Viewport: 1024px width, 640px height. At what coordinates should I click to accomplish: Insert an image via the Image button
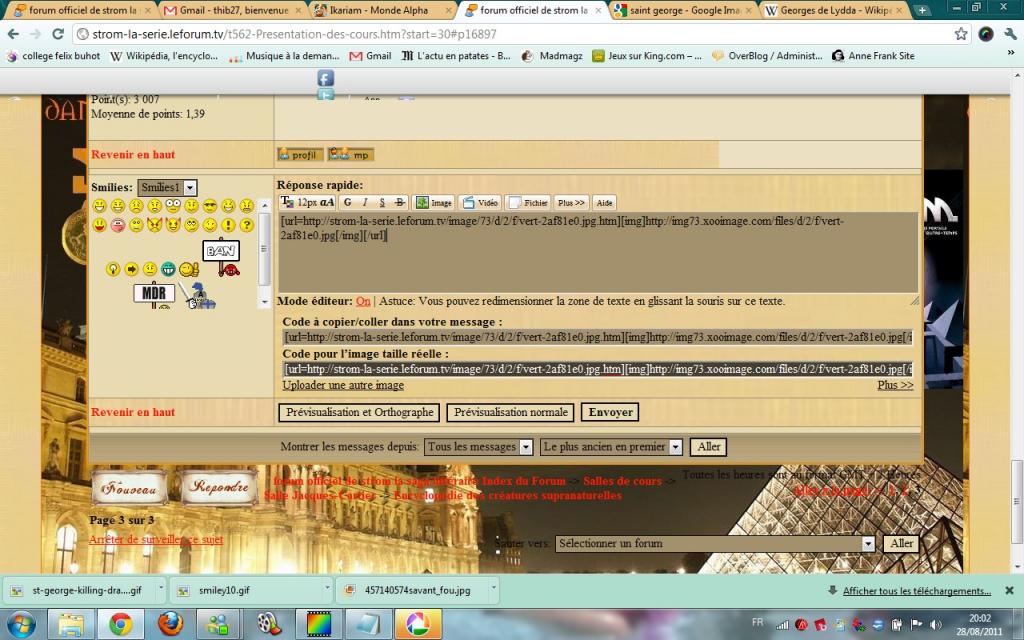[434, 202]
